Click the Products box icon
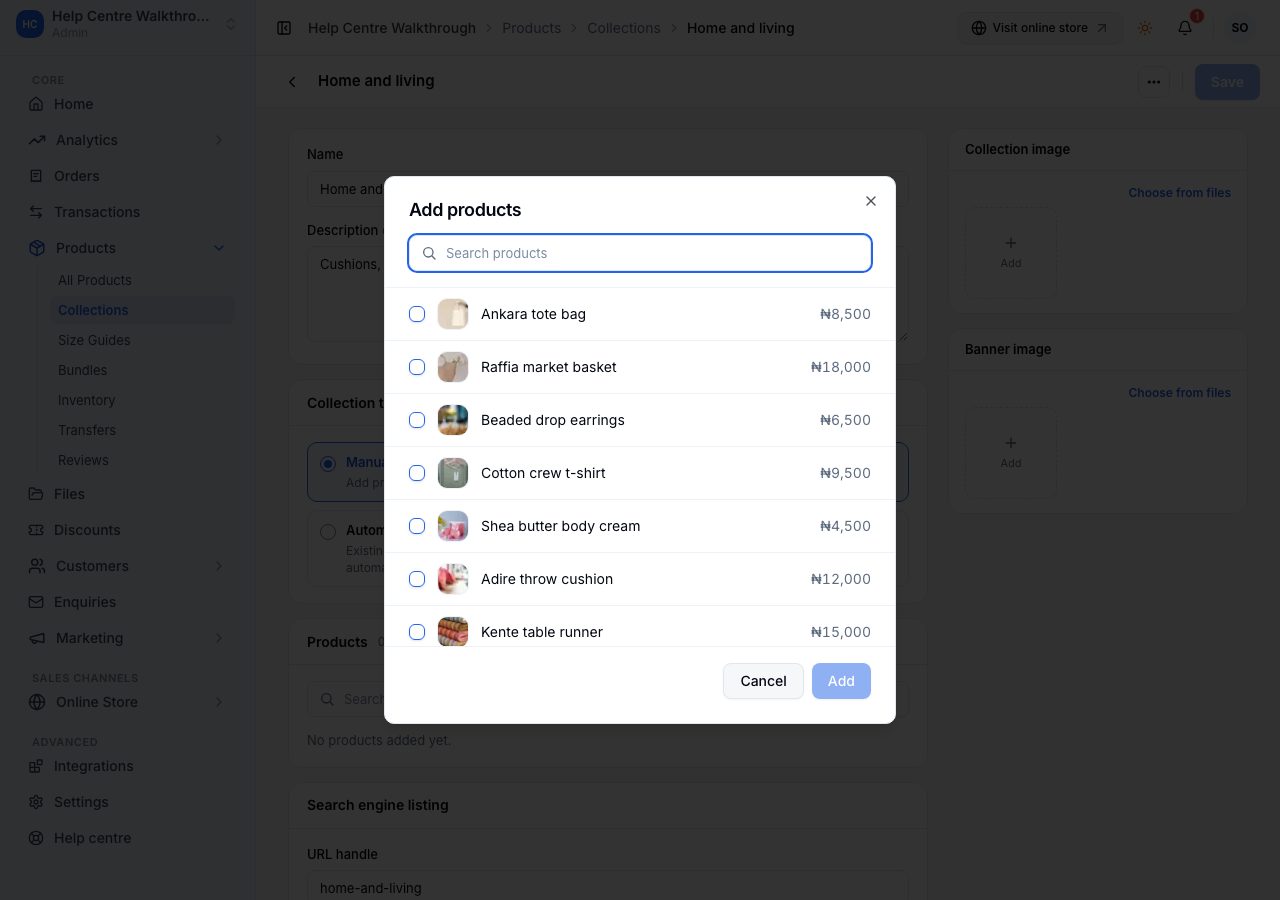1280x900 pixels. pos(37,248)
